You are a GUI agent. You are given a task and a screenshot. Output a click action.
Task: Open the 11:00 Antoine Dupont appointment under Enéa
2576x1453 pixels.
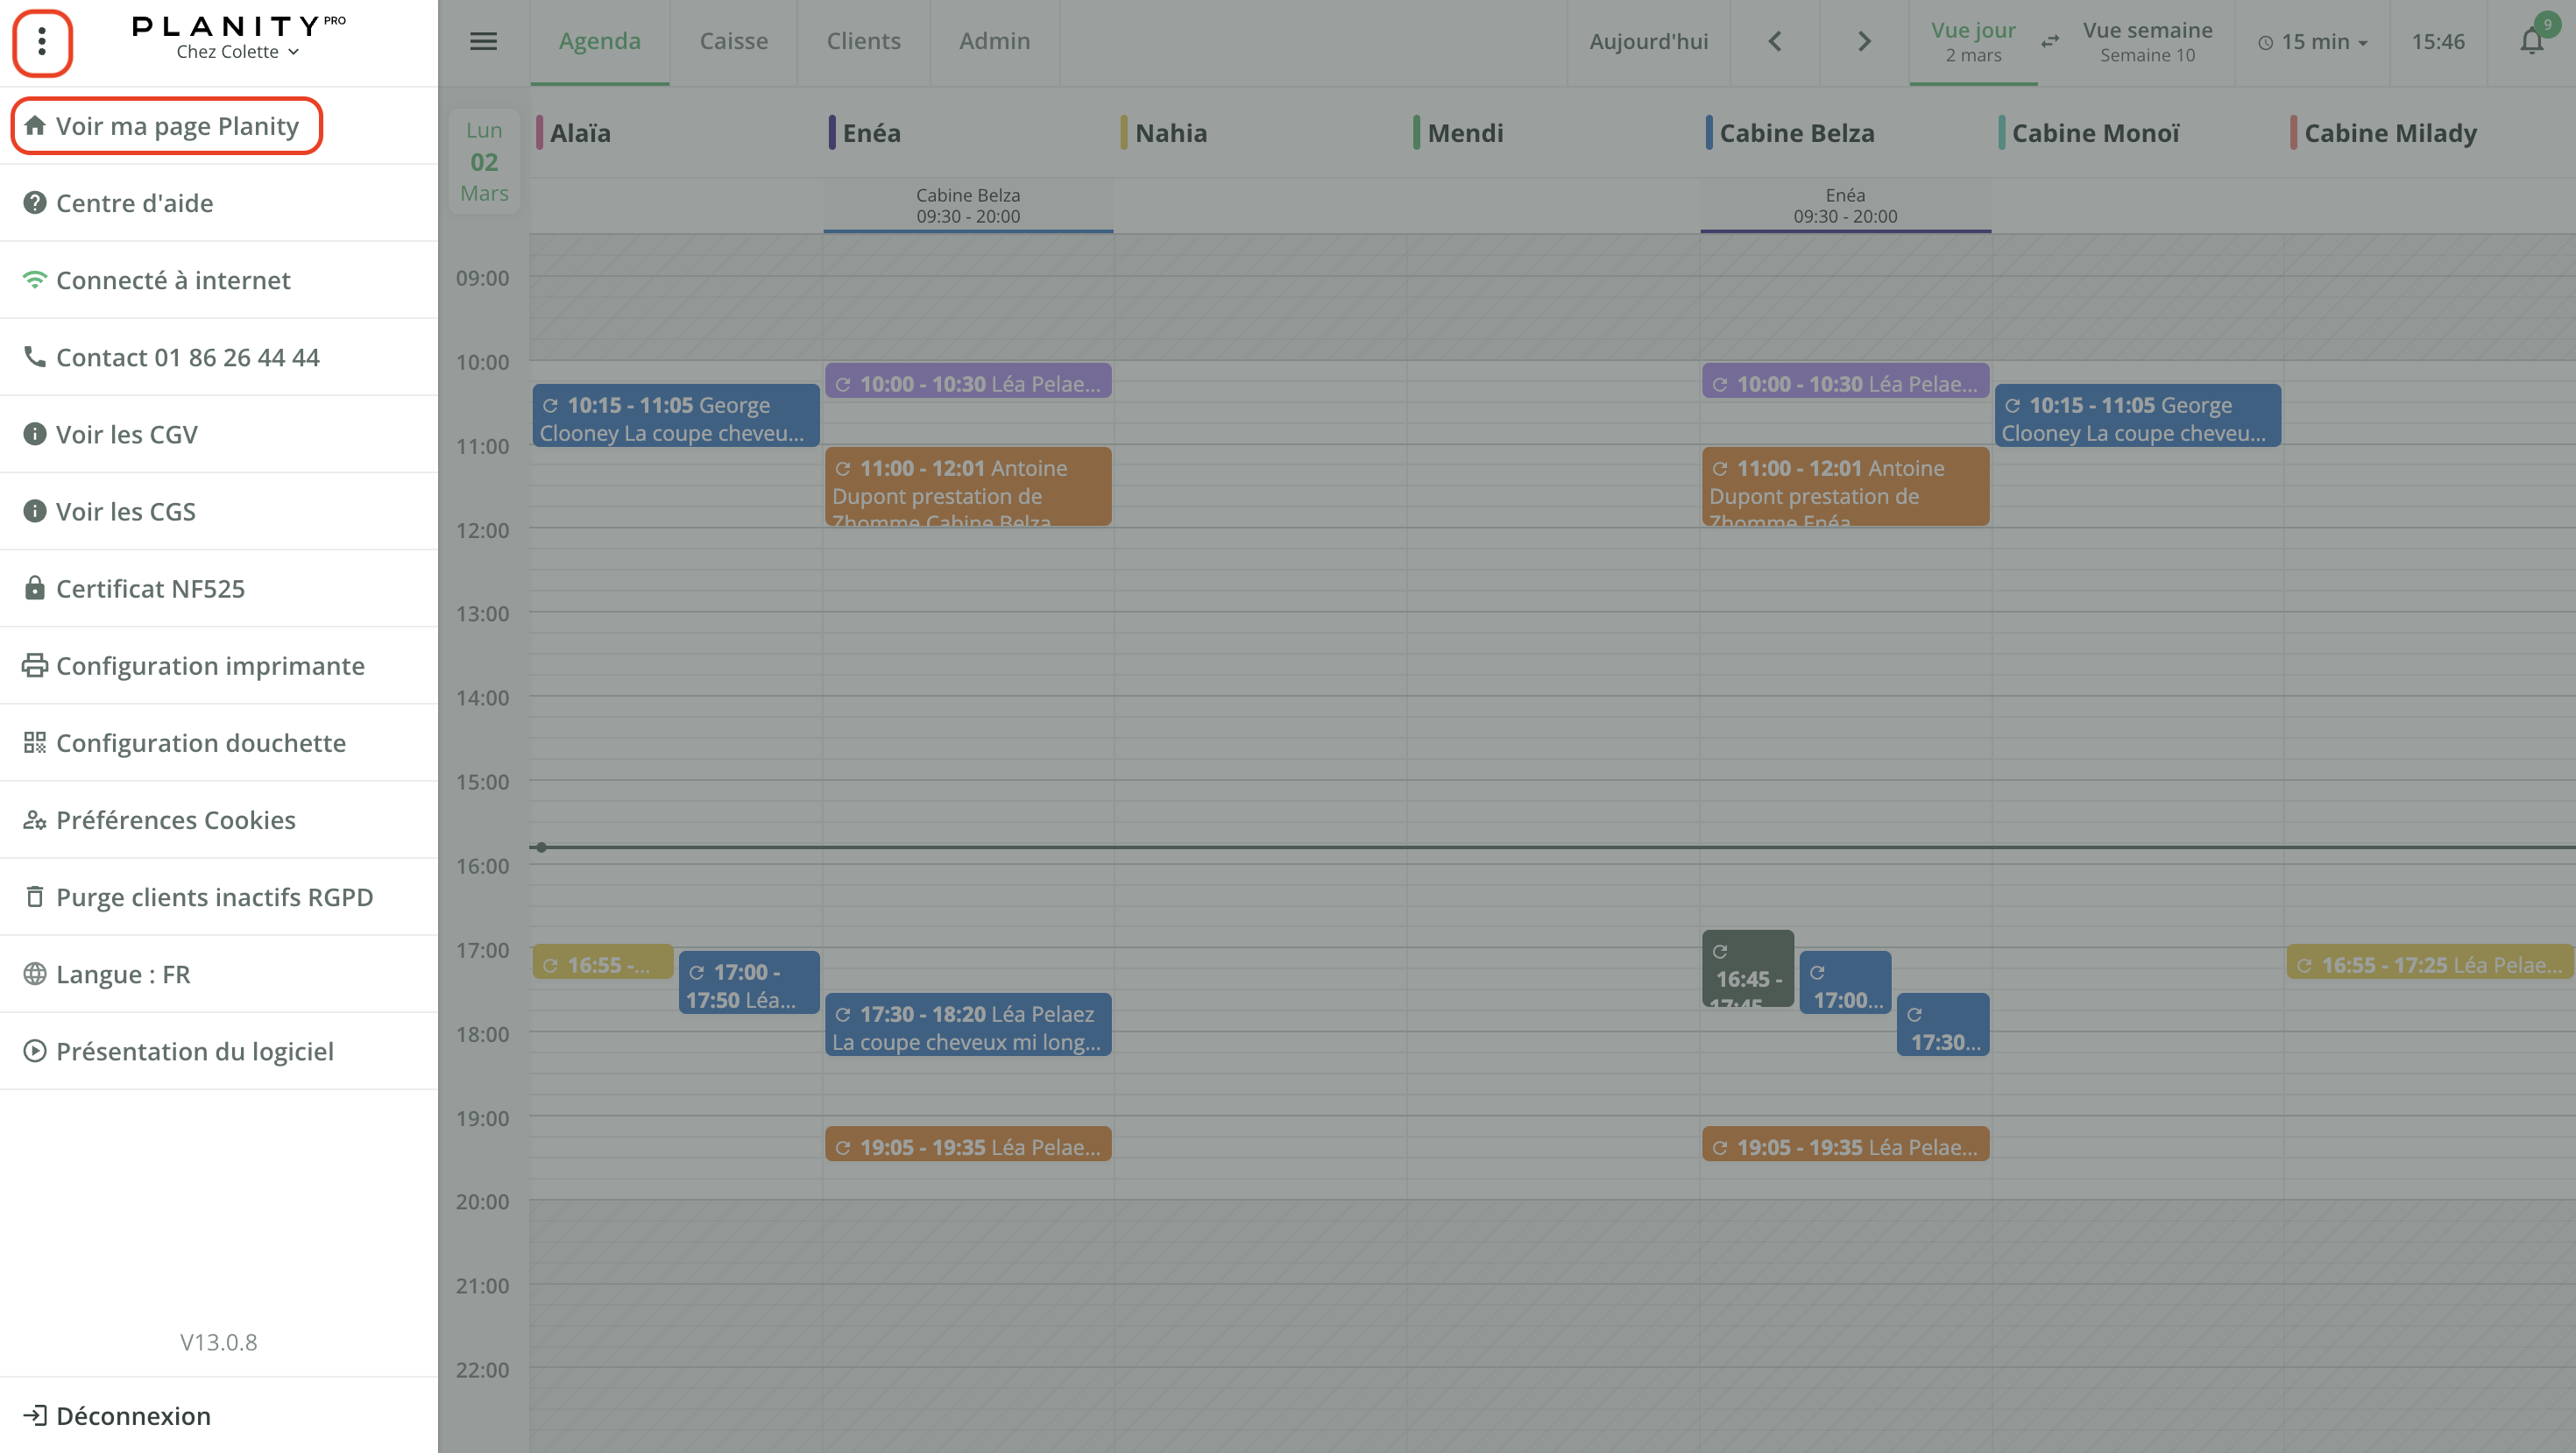tap(967, 486)
